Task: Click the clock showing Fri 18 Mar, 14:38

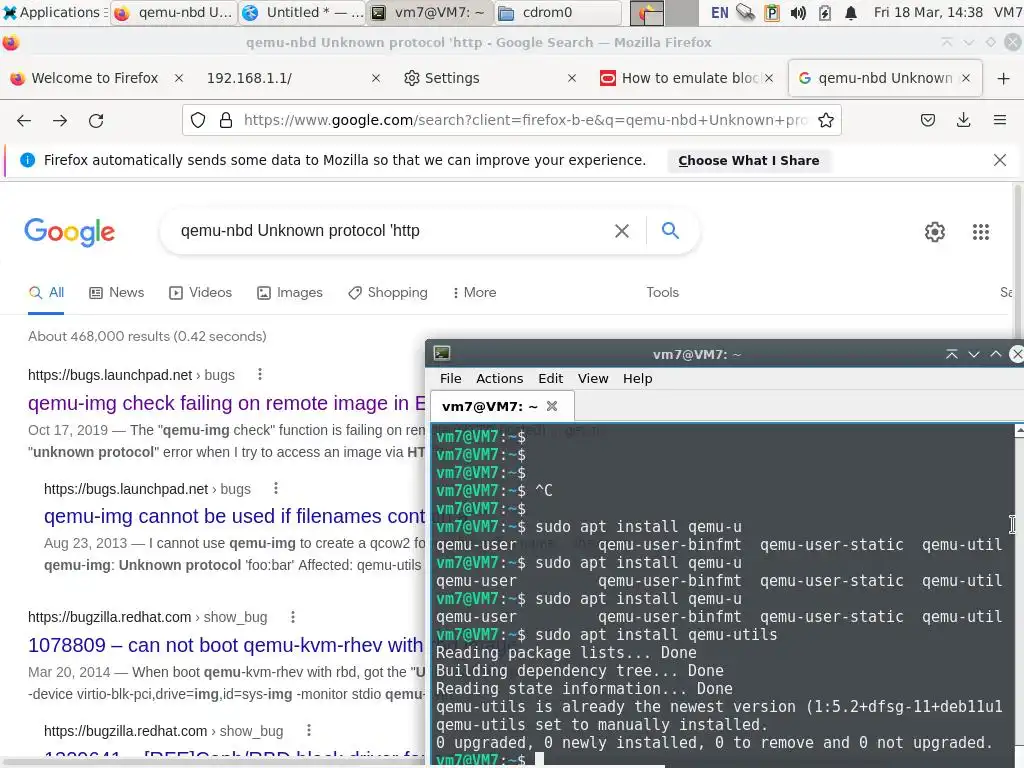Action: pos(928,12)
